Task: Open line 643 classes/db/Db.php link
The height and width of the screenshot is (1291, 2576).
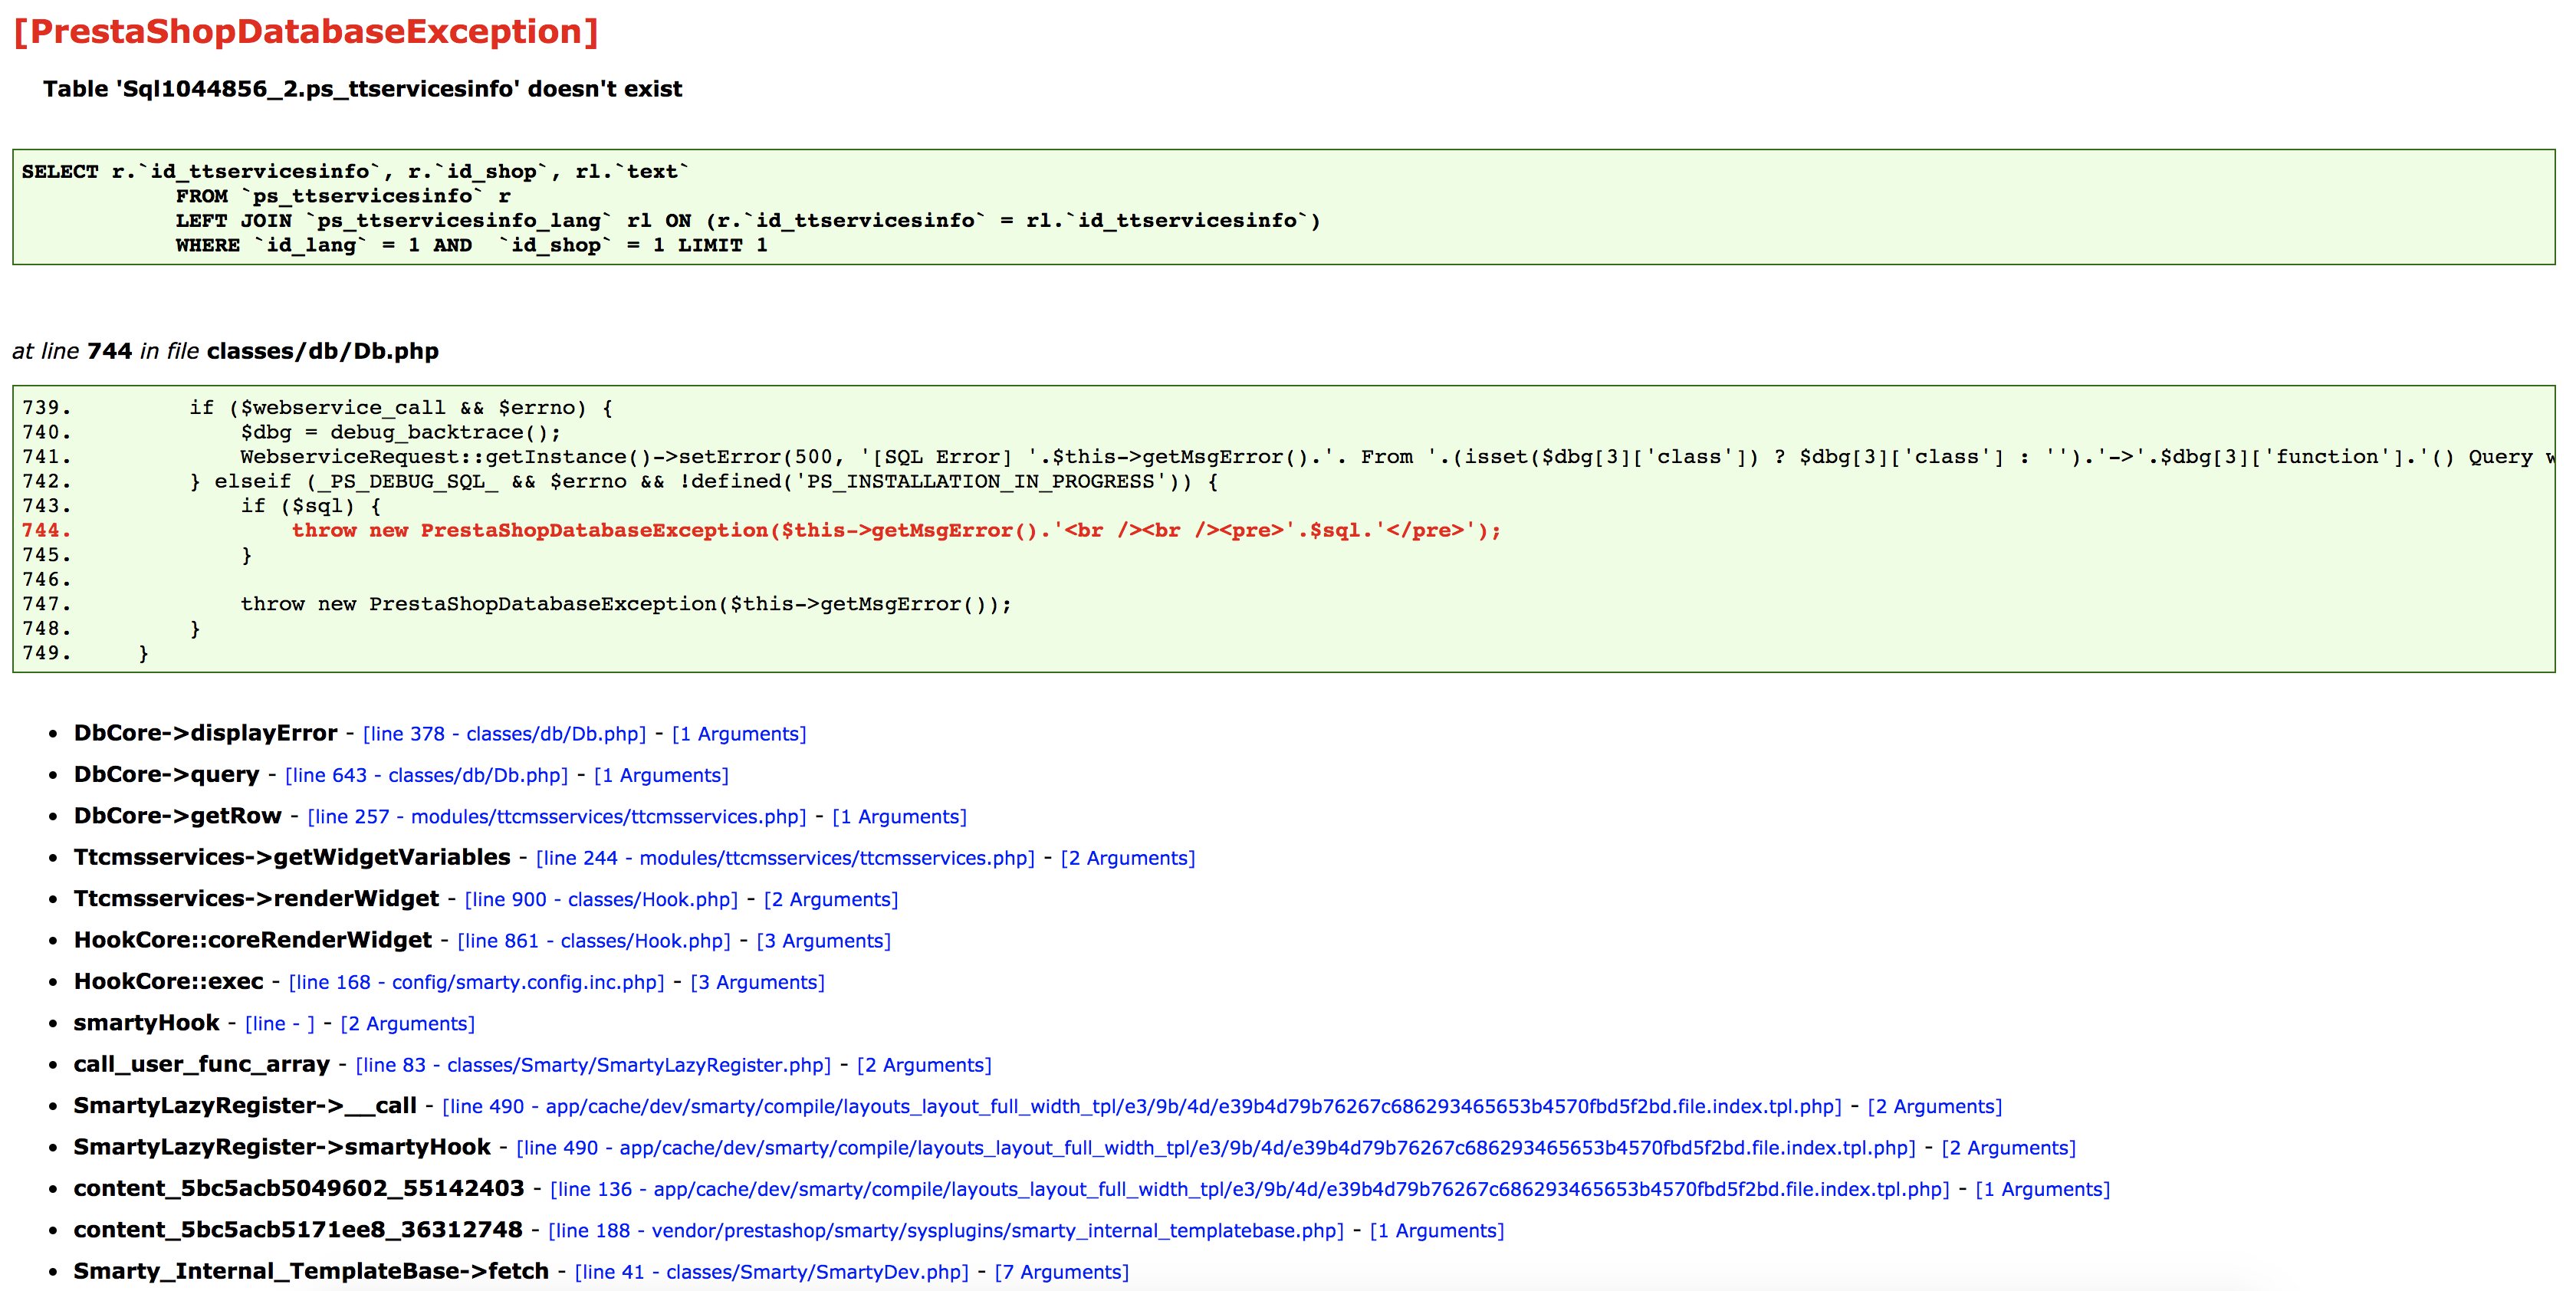Action: tap(426, 775)
